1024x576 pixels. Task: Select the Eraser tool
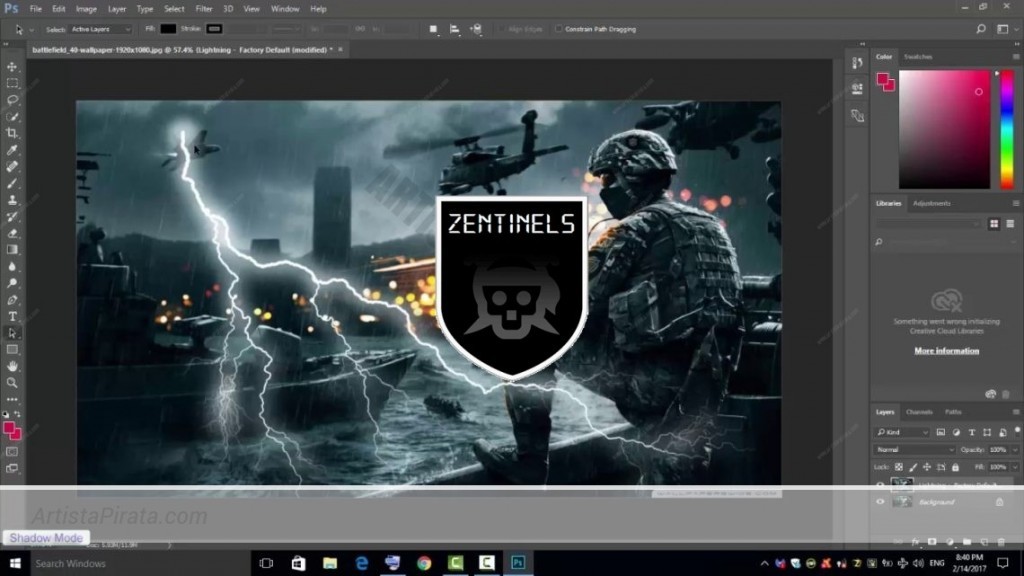(x=12, y=233)
